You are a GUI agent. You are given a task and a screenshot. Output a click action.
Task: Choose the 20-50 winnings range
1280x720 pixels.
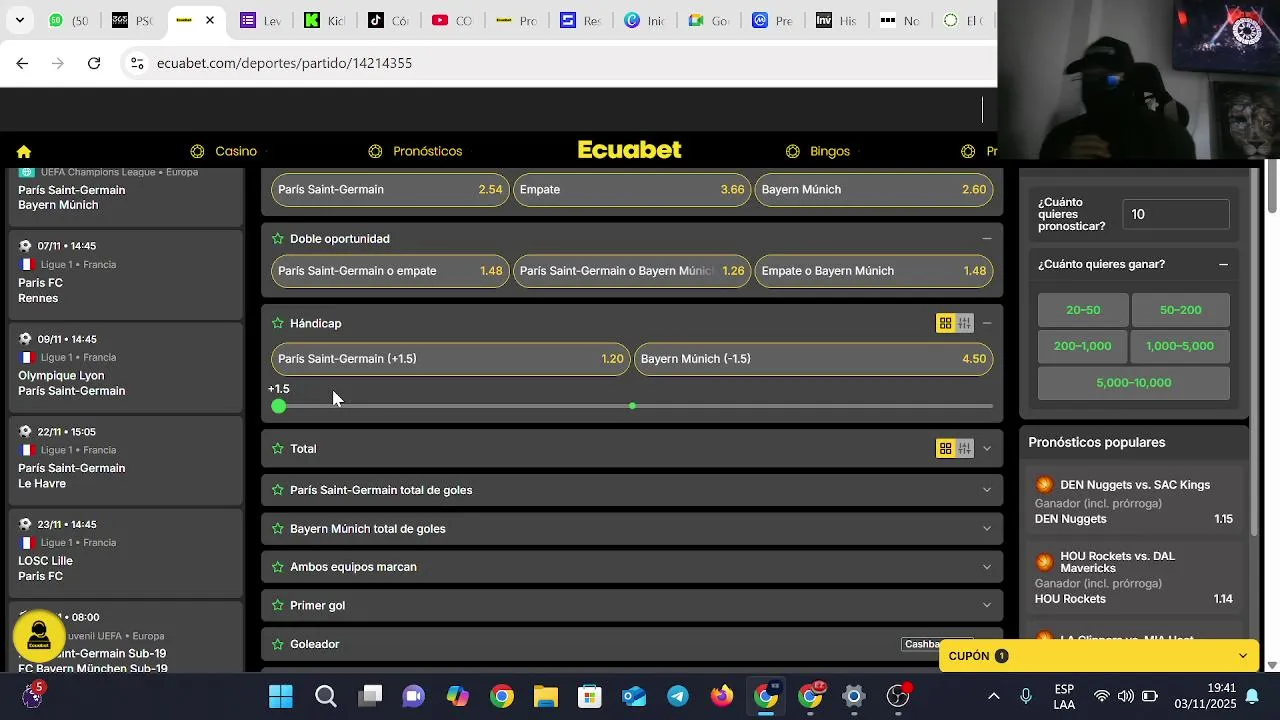[x=1083, y=310]
